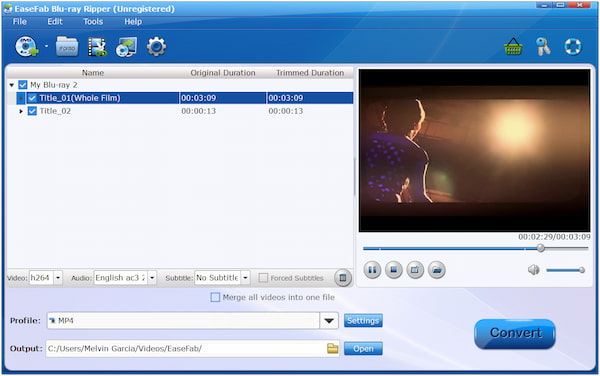Take a snapshot of the preview
Image resolution: width=600 pixels, height=376 pixels.
click(415, 270)
